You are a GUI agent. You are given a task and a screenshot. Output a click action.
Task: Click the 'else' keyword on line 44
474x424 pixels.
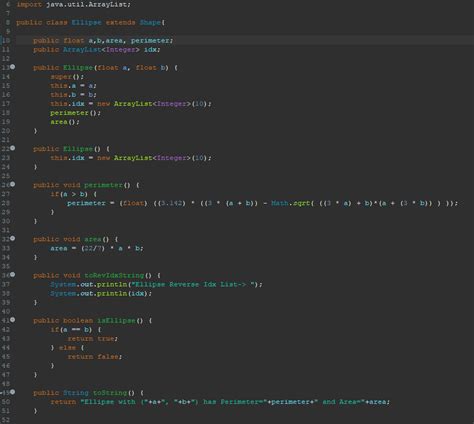click(x=67, y=348)
